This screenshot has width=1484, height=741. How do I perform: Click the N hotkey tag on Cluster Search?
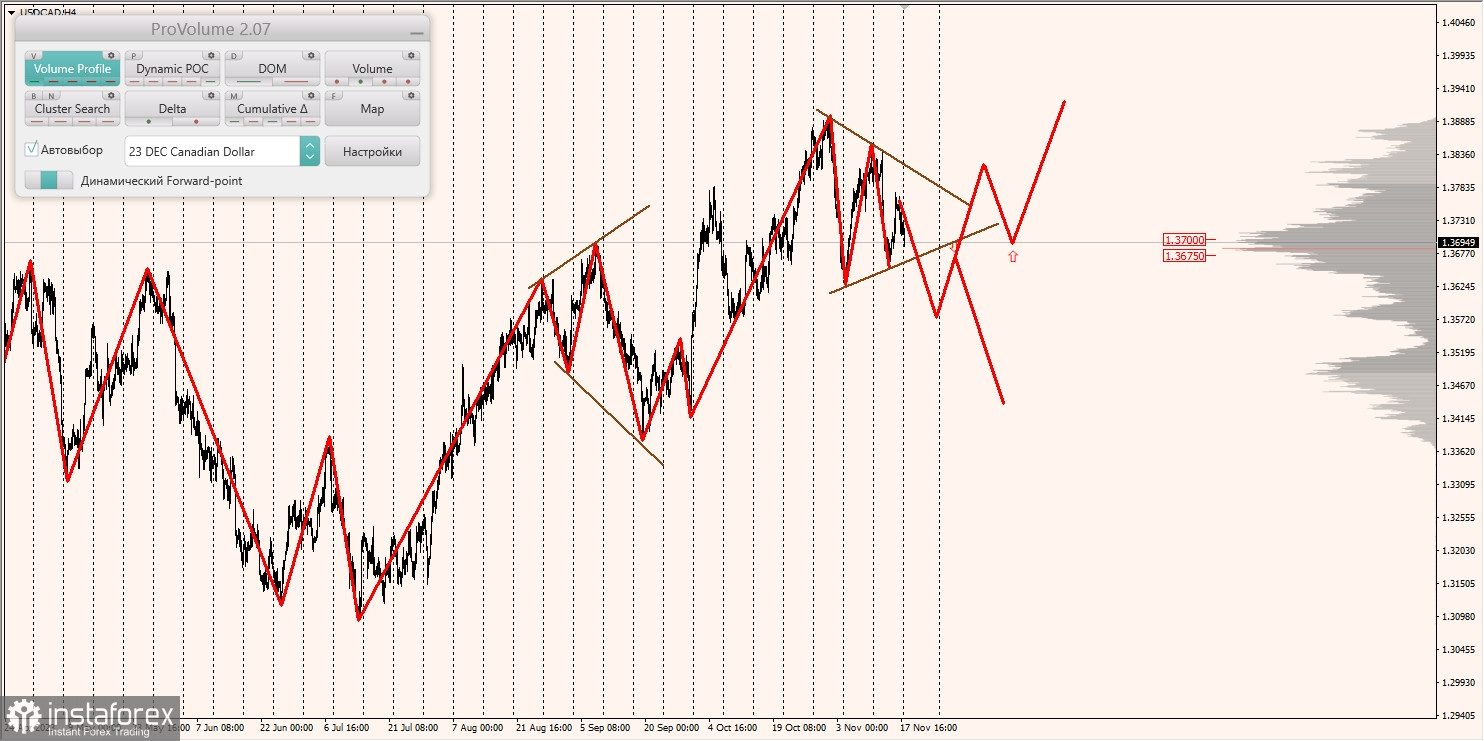(x=51, y=96)
